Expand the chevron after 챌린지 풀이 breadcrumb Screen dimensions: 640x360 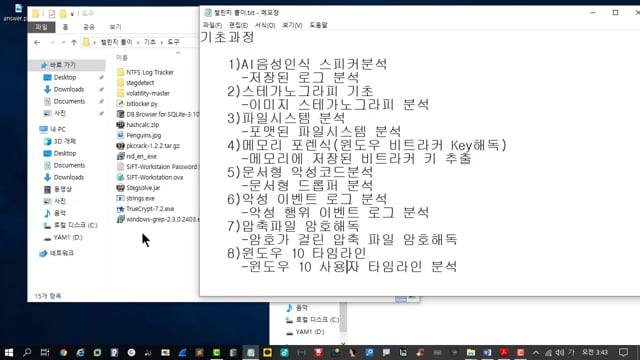[138, 42]
